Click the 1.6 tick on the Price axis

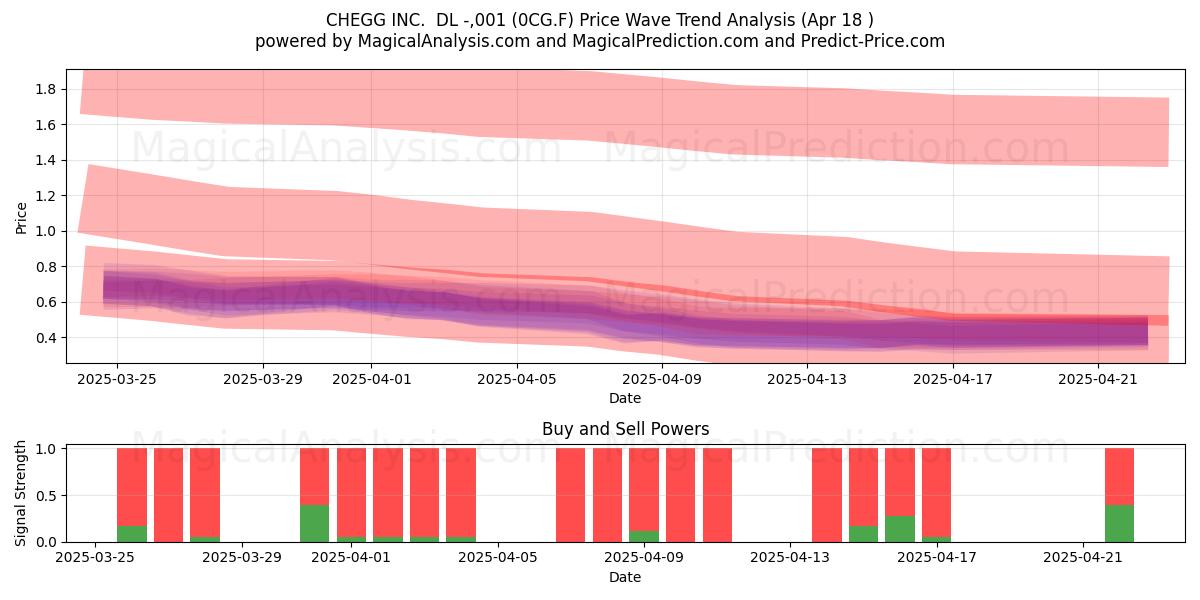coord(46,125)
